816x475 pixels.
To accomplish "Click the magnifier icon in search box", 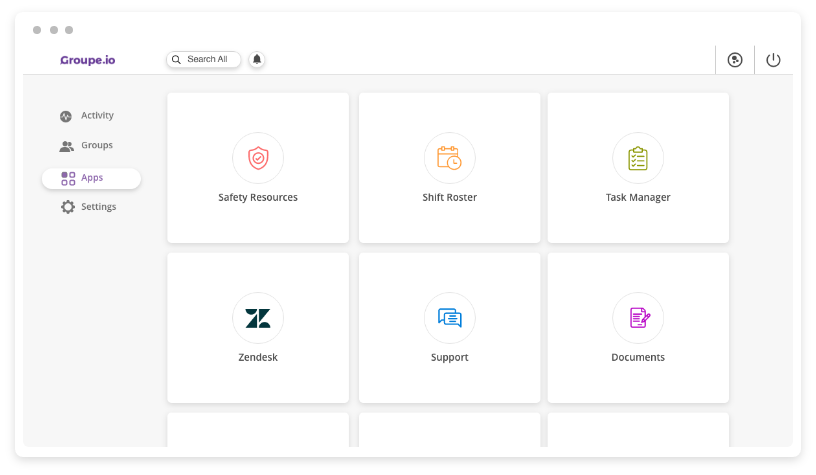I will [x=176, y=59].
